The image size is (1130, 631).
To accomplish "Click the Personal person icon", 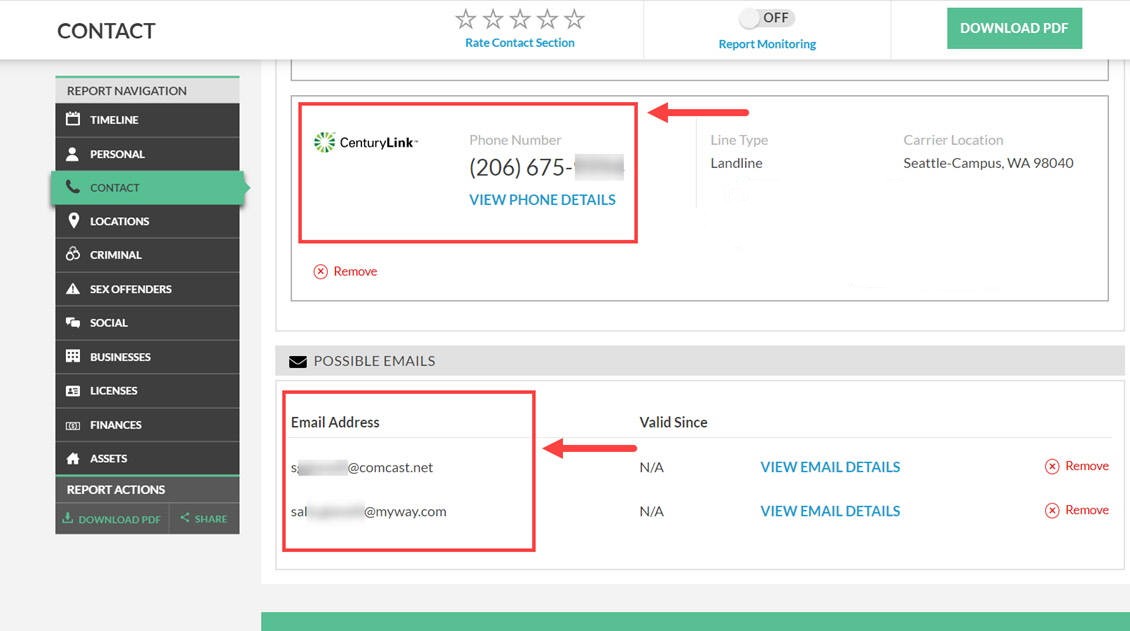I will (x=73, y=153).
